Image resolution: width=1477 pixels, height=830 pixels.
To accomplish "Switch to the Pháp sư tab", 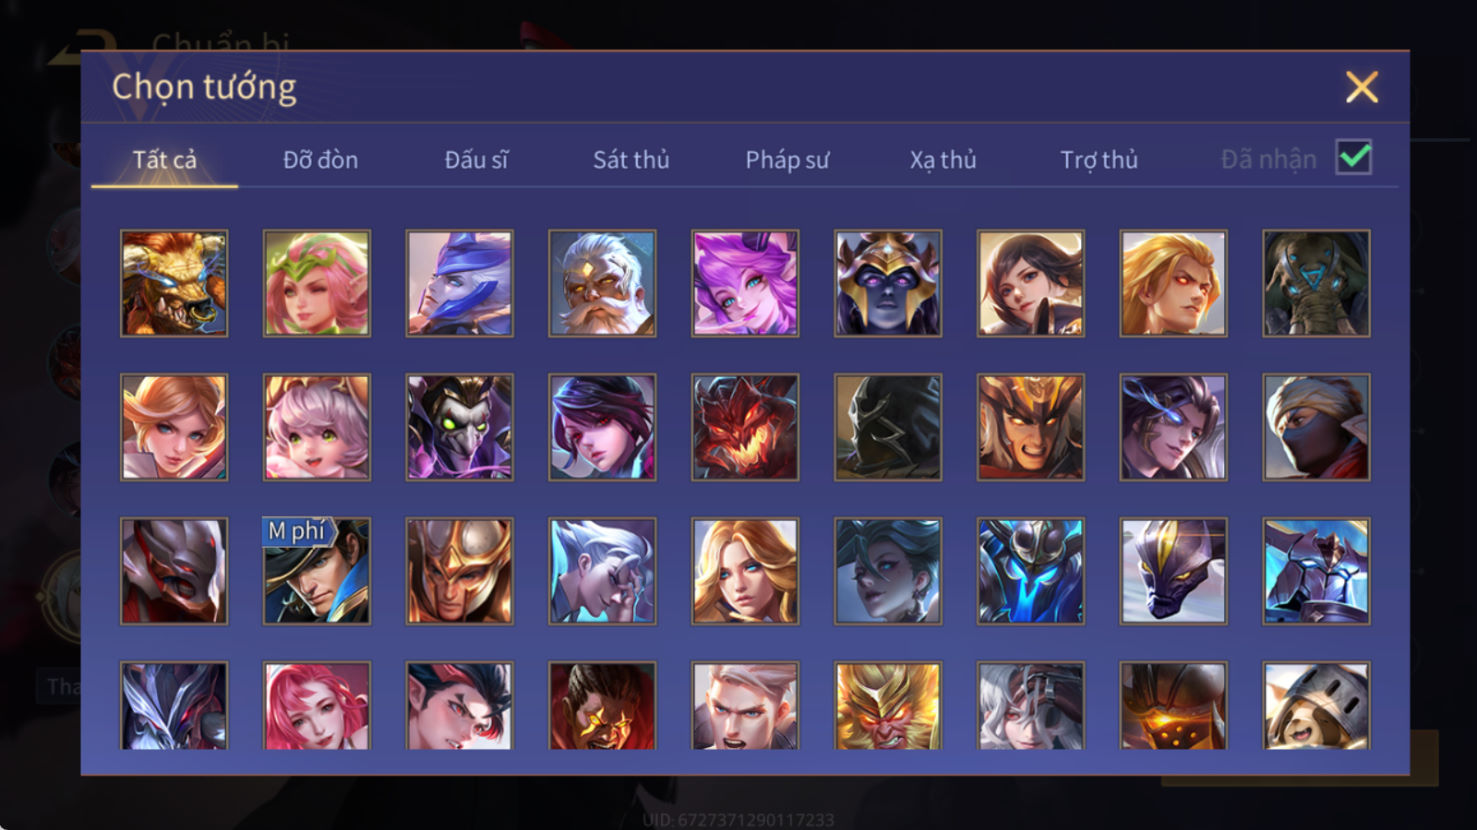I will [787, 160].
